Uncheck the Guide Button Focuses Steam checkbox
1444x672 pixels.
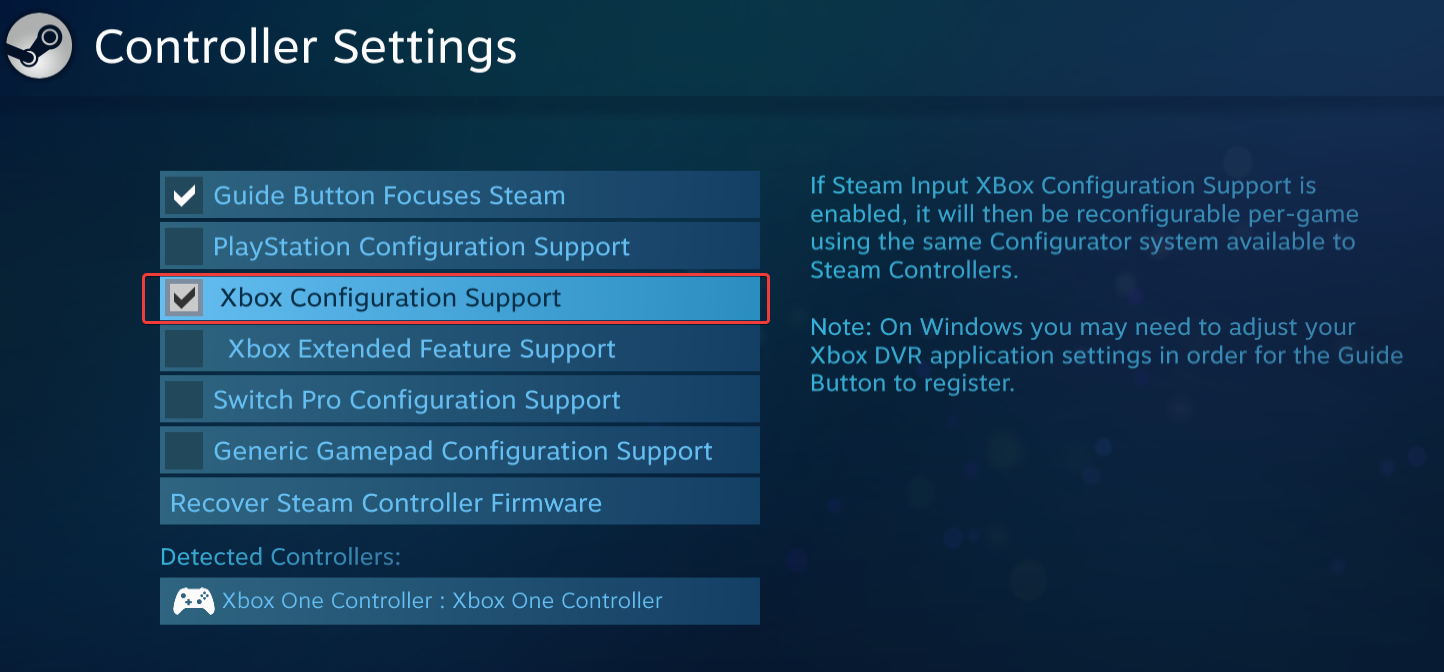pyautogui.click(x=184, y=195)
